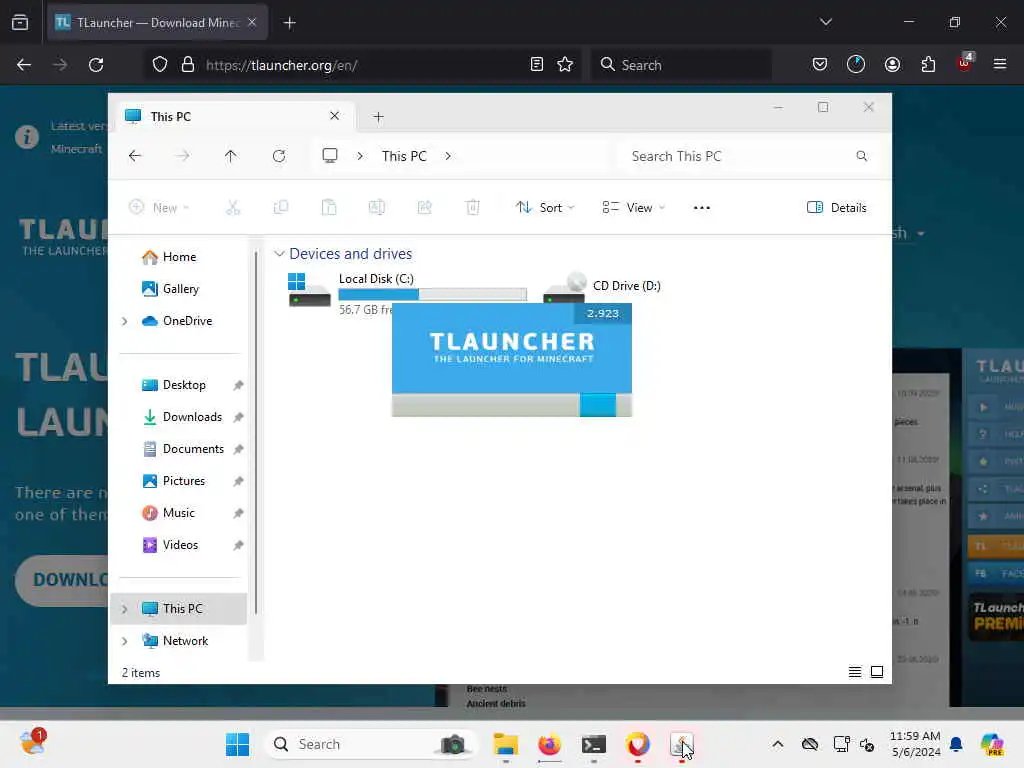This screenshot has height=768, width=1024.
Task: Open uBlock Origin extension icon
Action: pos(965,63)
